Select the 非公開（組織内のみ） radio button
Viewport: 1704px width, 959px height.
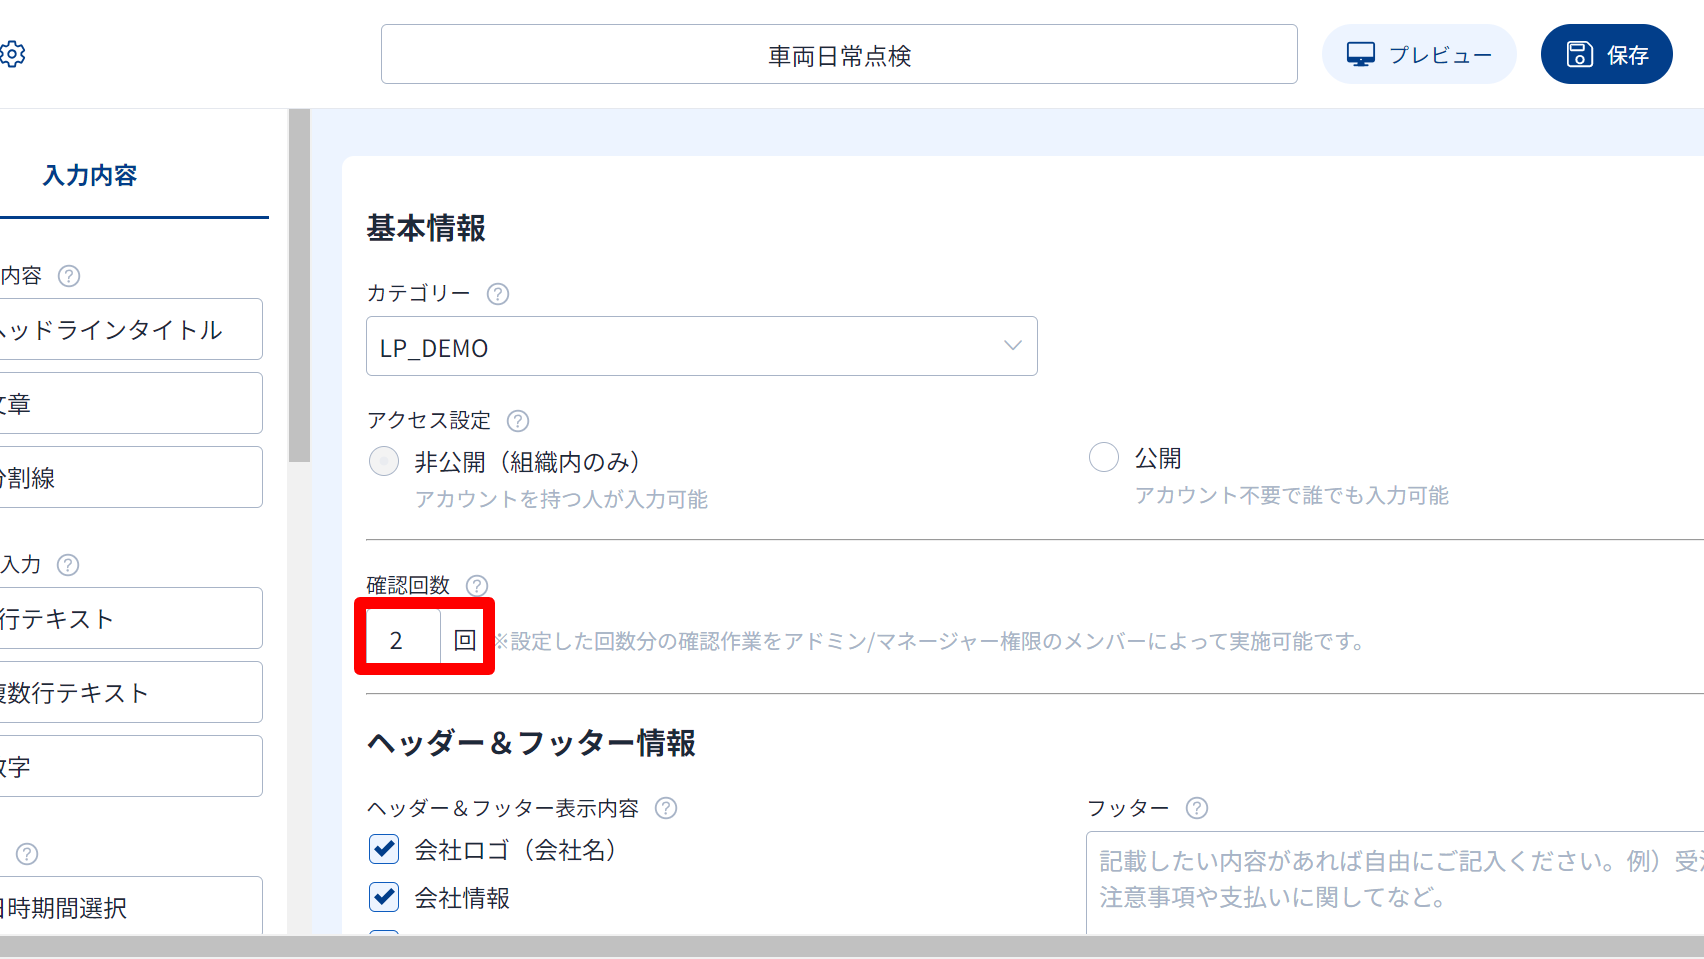(x=384, y=462)
